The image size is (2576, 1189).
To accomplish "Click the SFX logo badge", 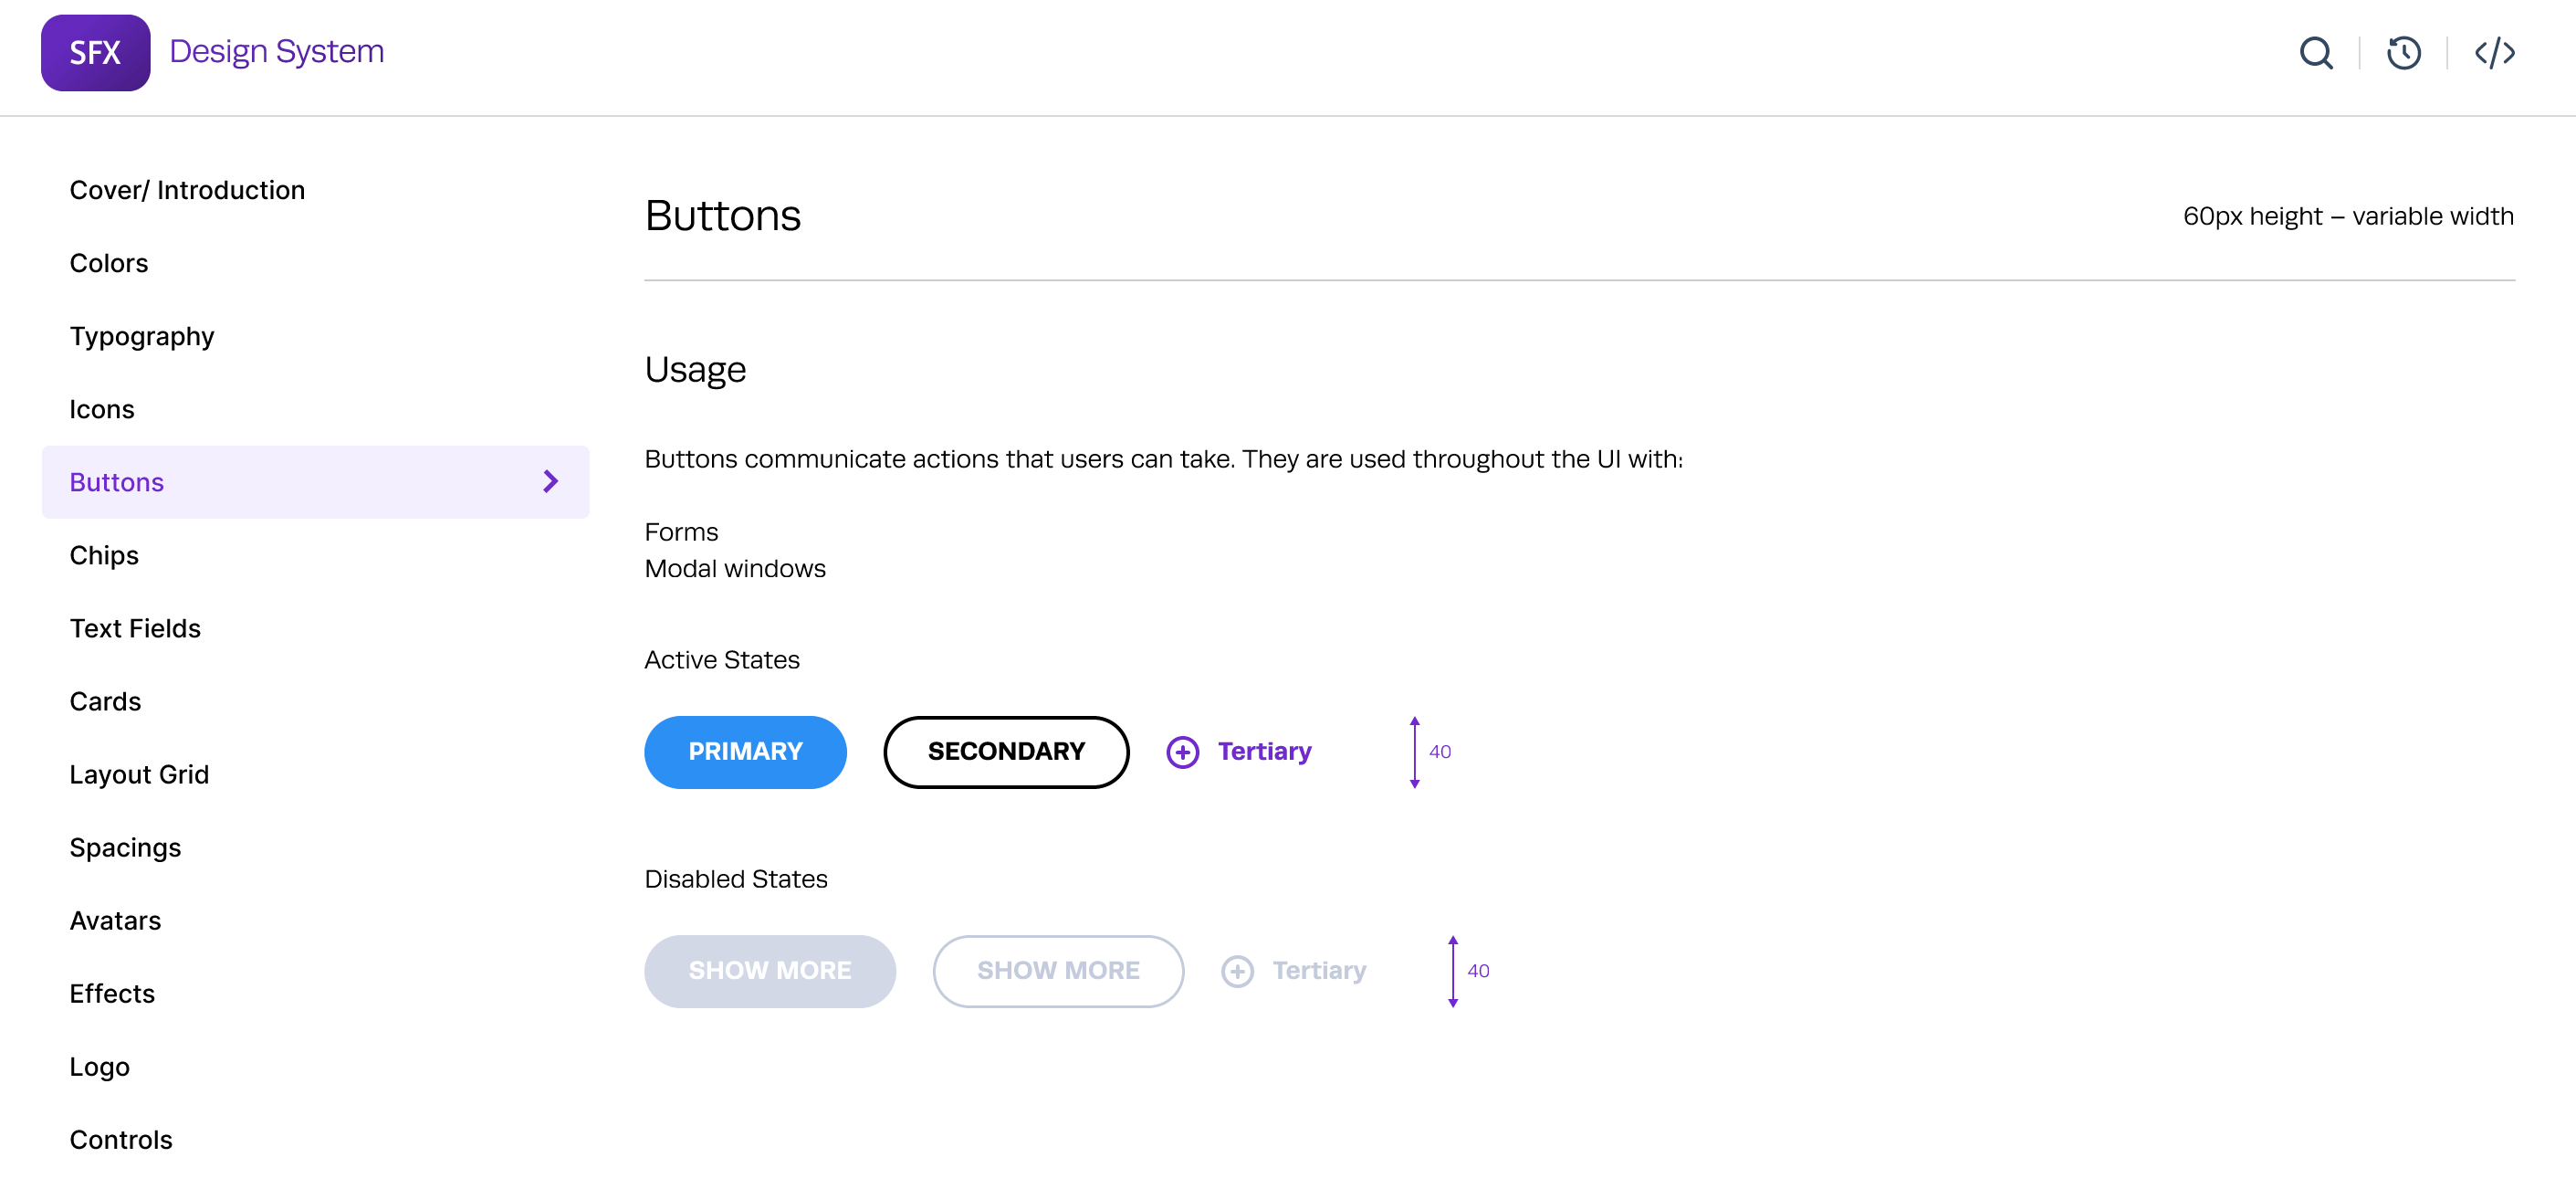I will (95, 53).
